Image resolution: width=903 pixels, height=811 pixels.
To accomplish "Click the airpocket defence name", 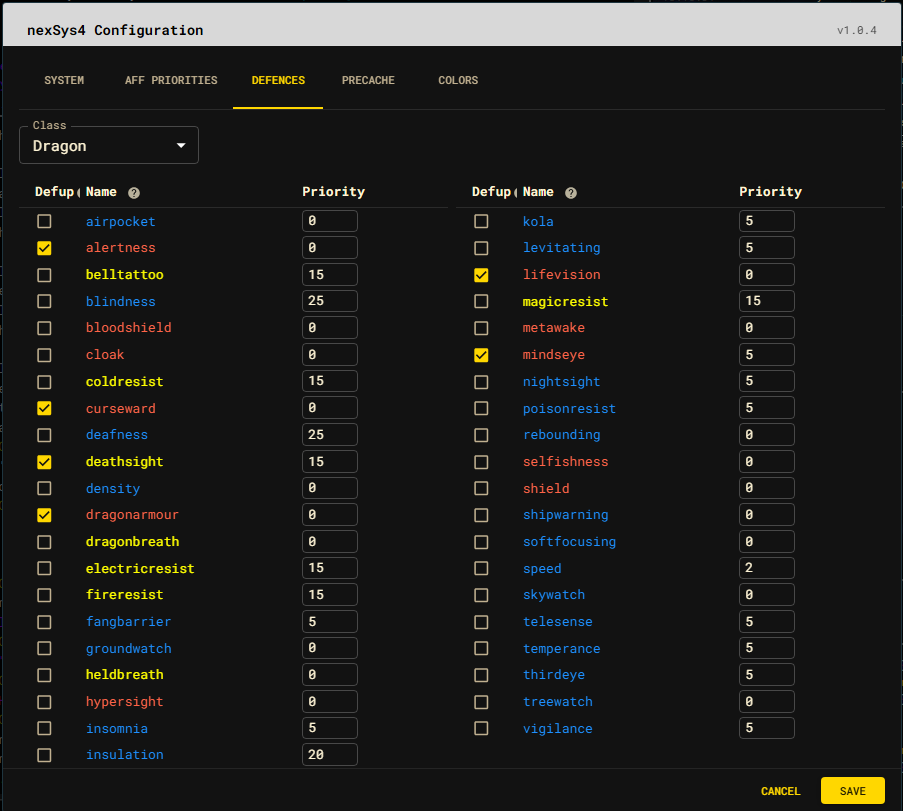I will pos(120,221).
